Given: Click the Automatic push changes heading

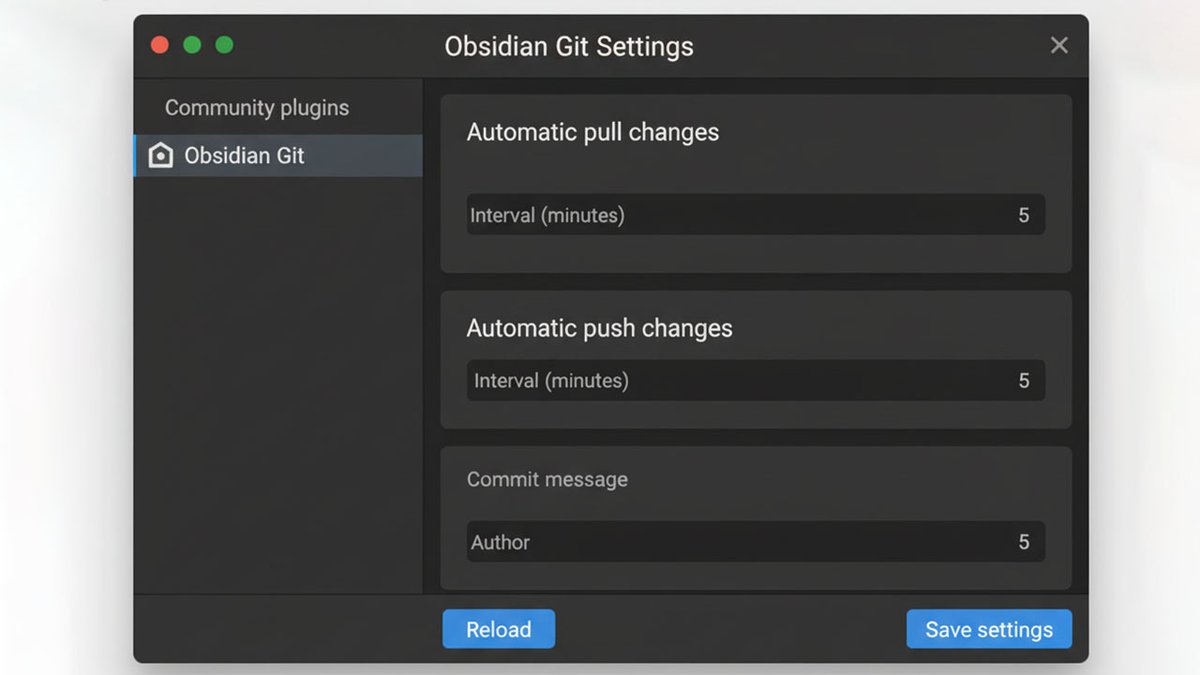Looking at the screenshot, I should (x=599, y=328).
